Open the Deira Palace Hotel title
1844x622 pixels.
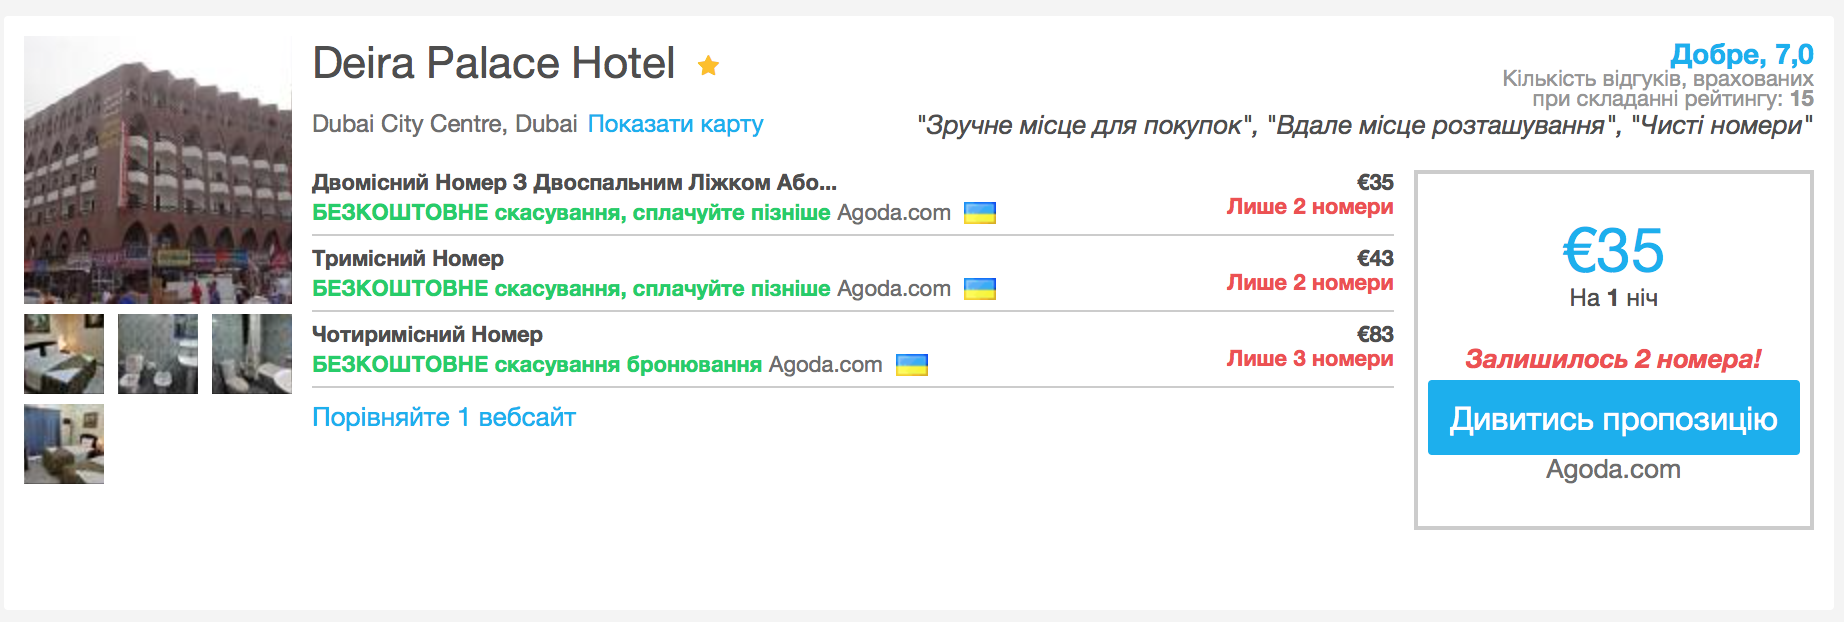[494, 63]
